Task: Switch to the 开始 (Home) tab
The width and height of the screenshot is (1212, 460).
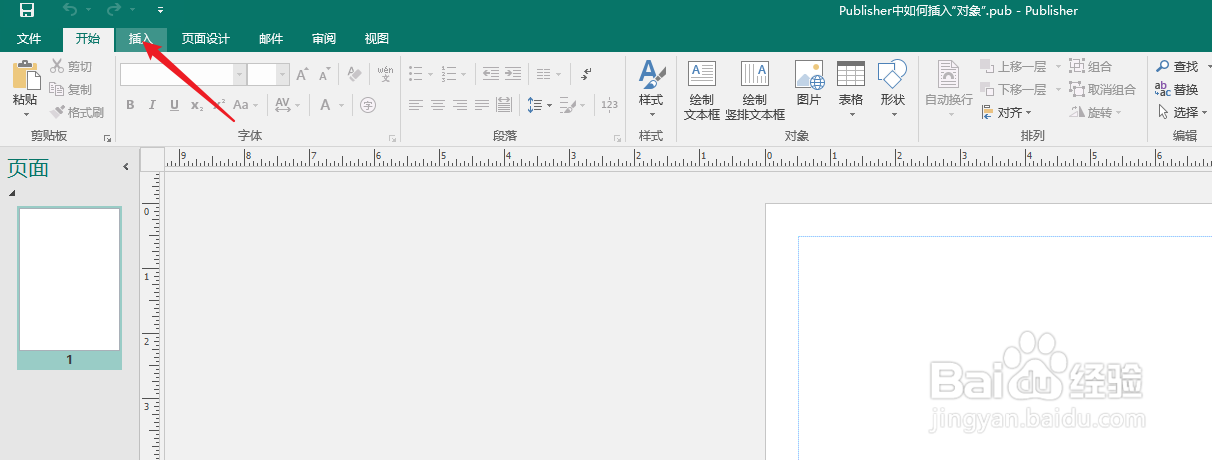Action: [x=88, y=39]
